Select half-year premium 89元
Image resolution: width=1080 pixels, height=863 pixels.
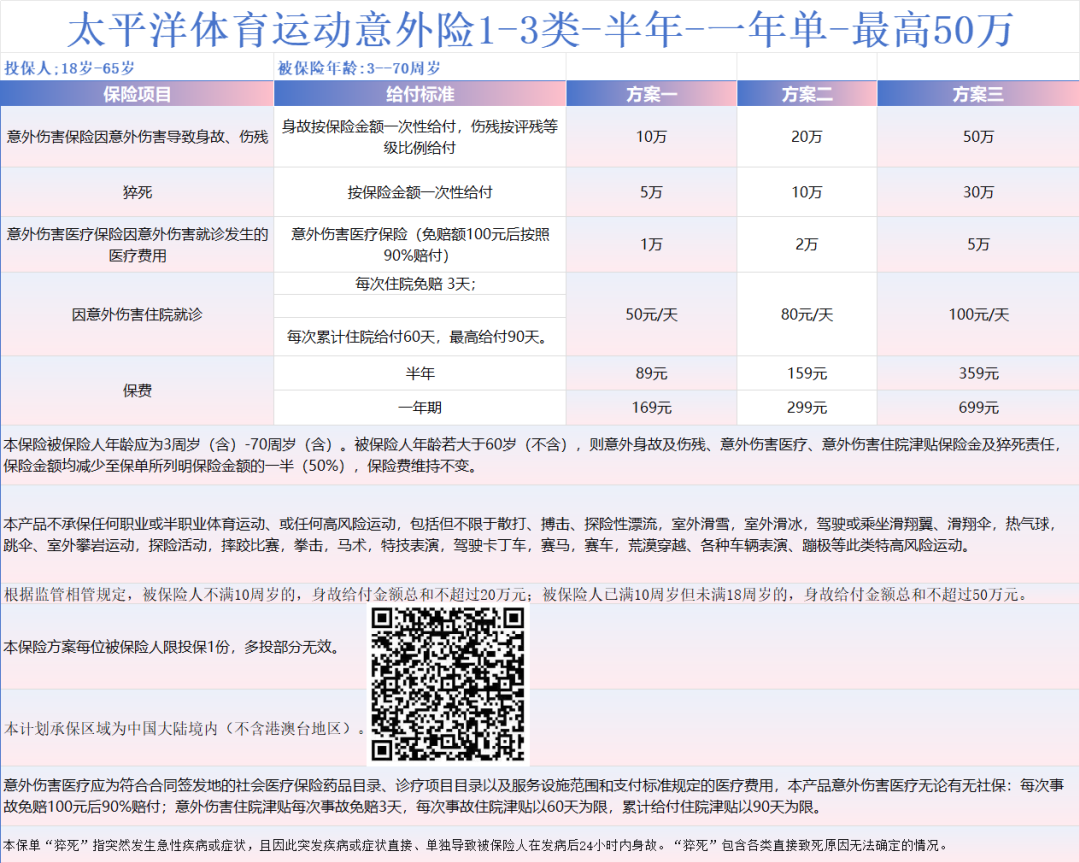[x=651, y=373]
